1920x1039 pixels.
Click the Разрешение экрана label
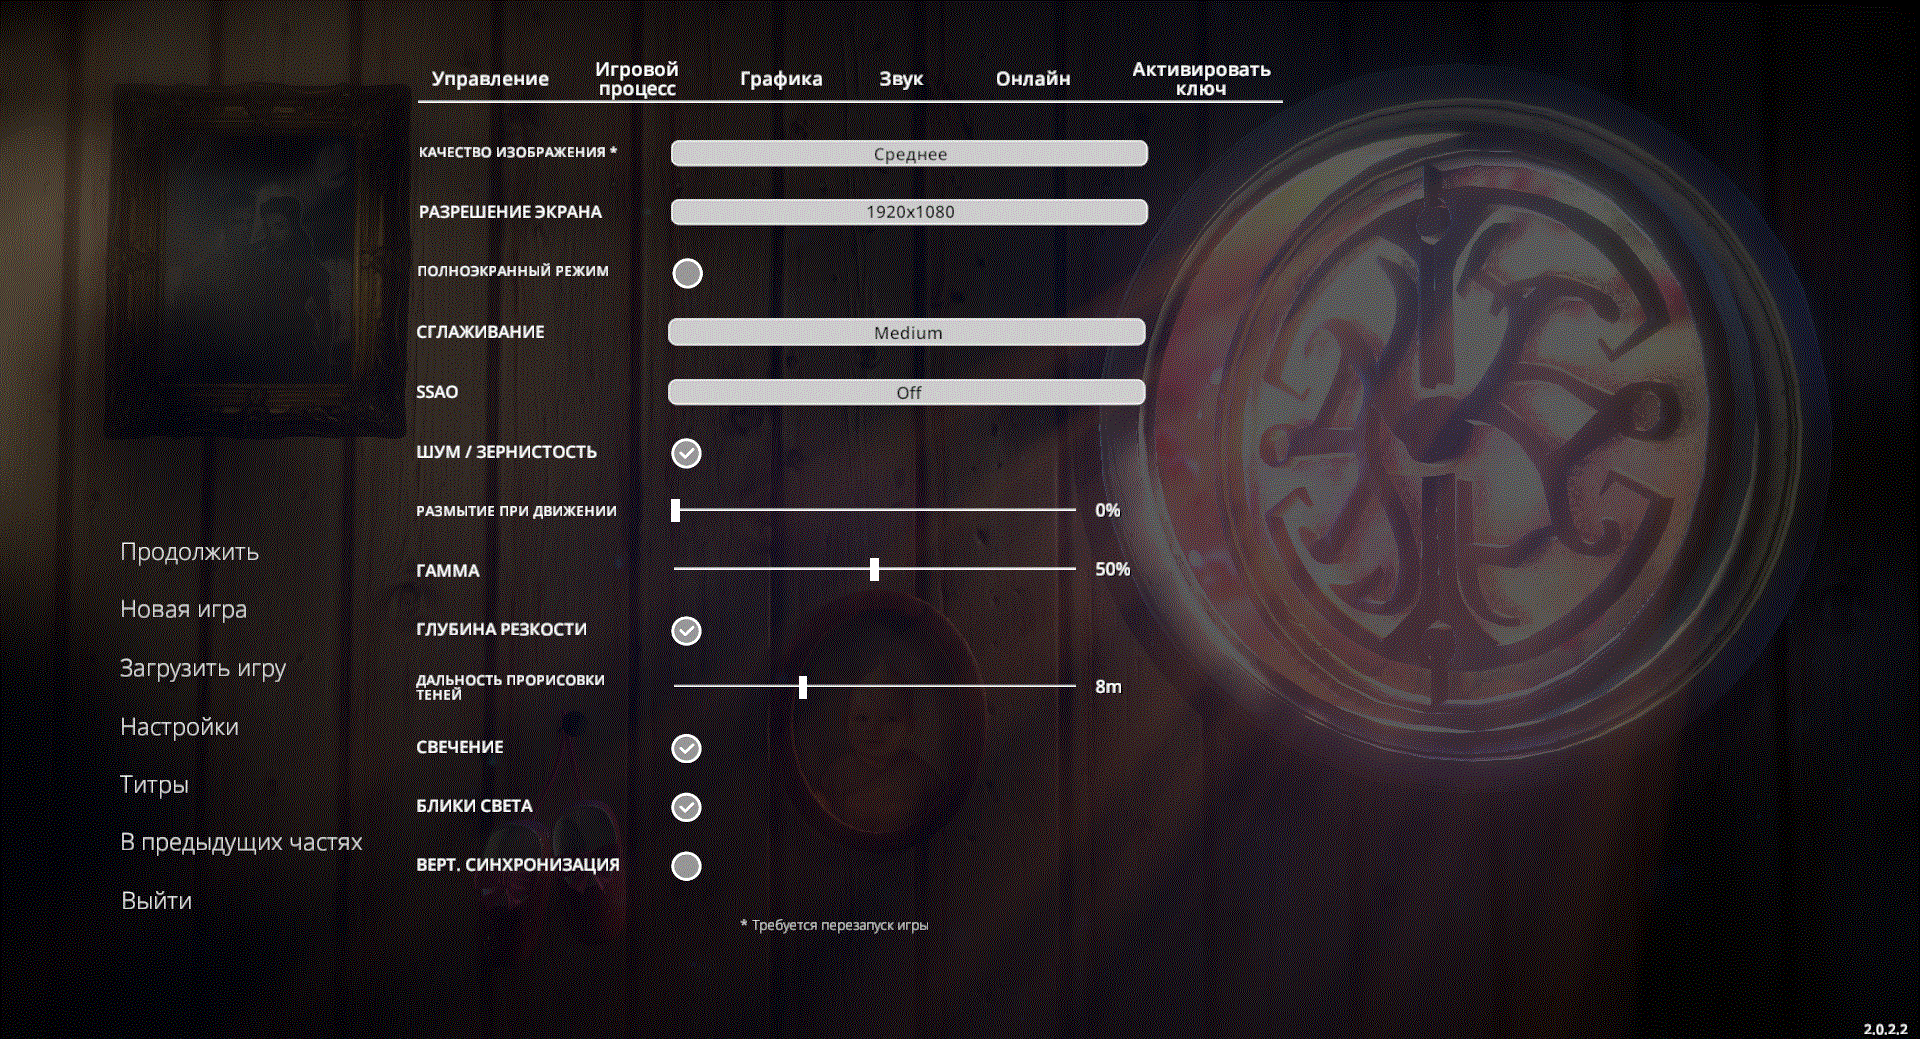click(x=510, y=212)
